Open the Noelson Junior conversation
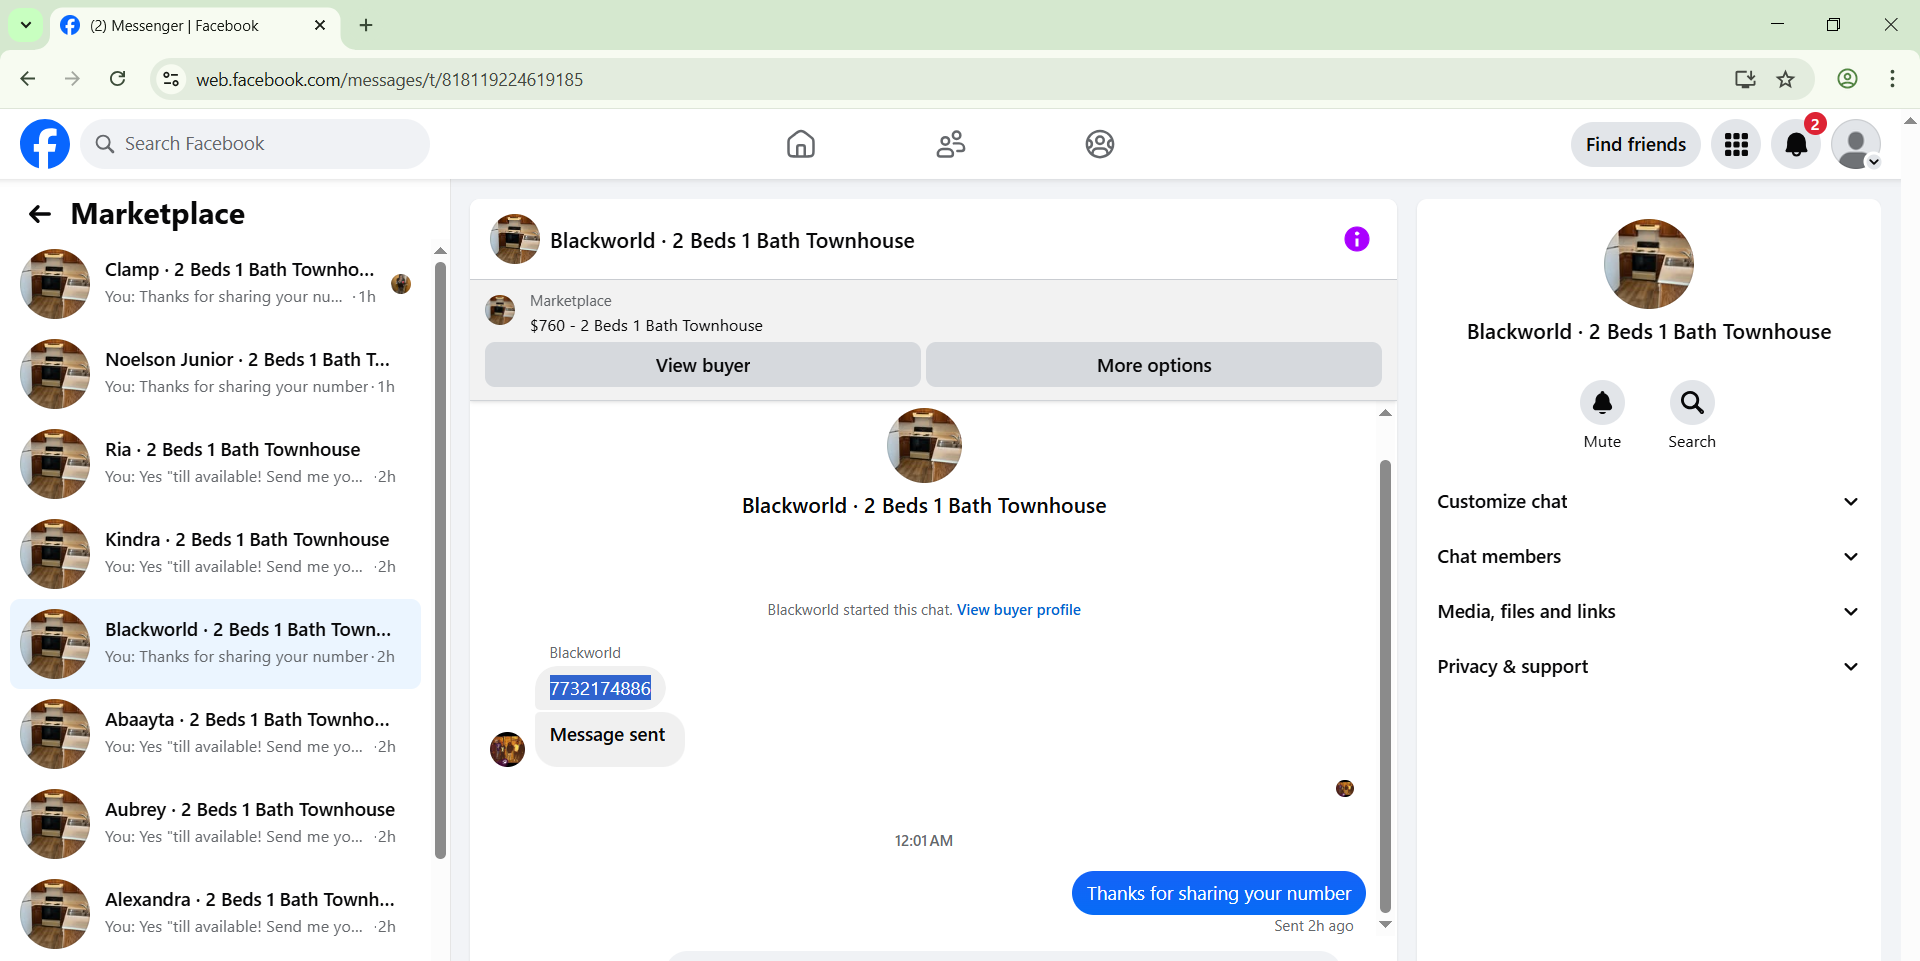The image size is (1920, 961). (x=215, y=374)
